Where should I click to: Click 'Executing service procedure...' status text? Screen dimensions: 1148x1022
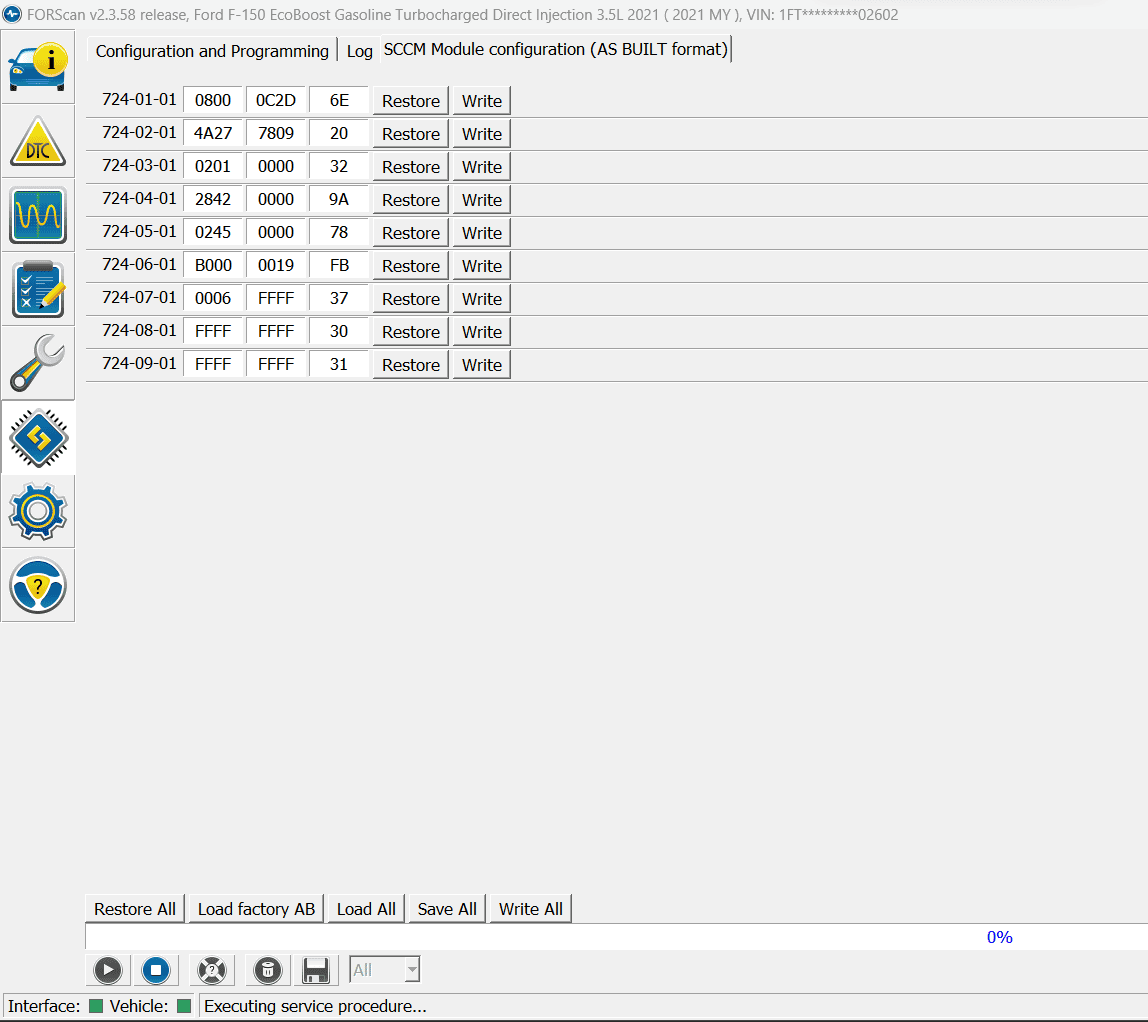(315, 1006)
